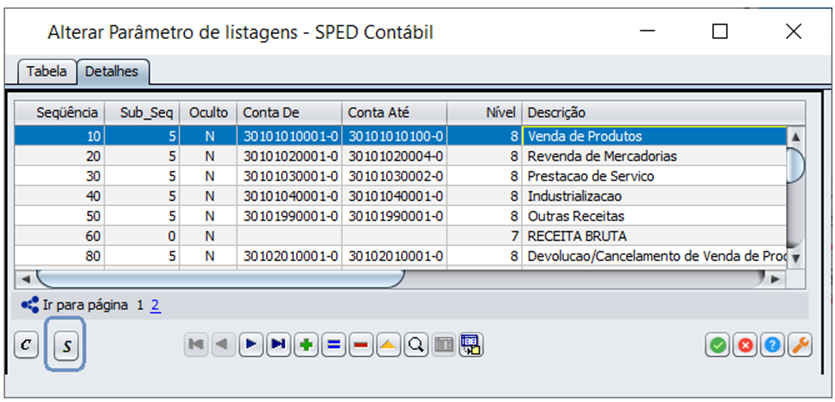Go to next record with play arrow
Viewport: 835px width, 402px height.
250,345
